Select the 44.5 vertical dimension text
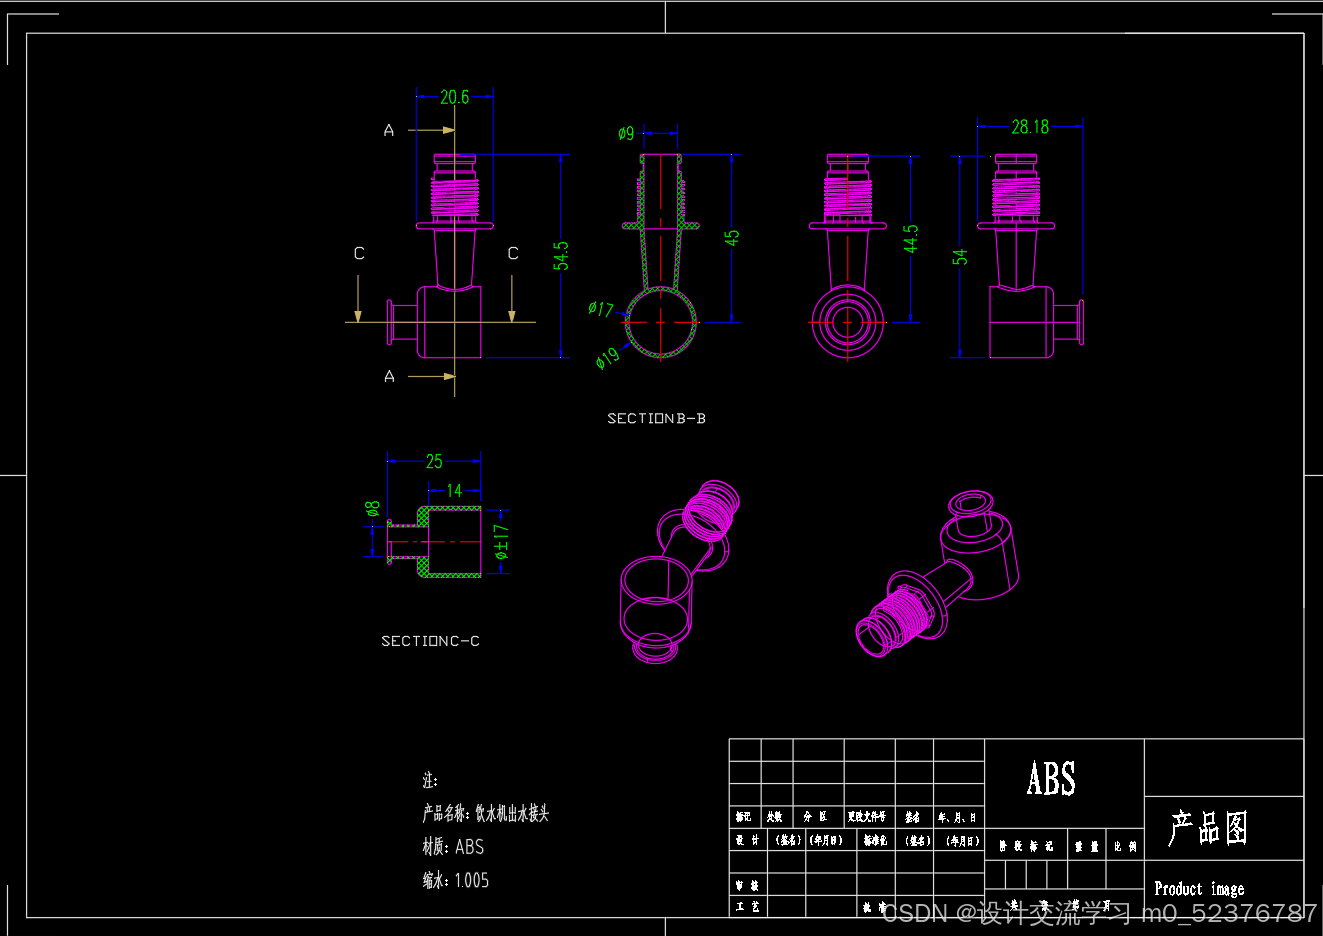This screenshot has height=936, width=1323. pos(911,238)
